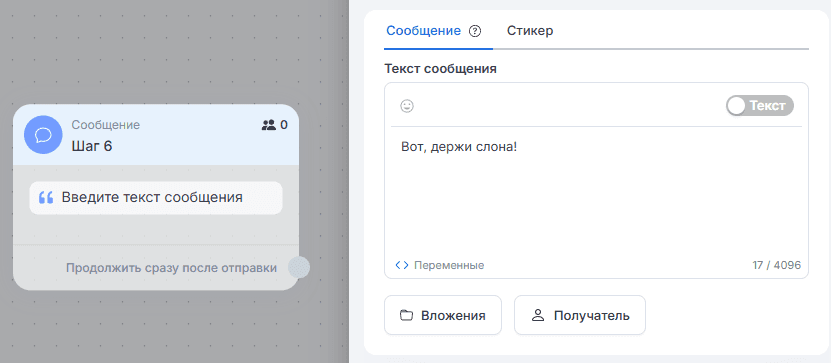Click the blue message bubble step icon
This screenshot has width=831, height=363.
[x=43, y=135]
